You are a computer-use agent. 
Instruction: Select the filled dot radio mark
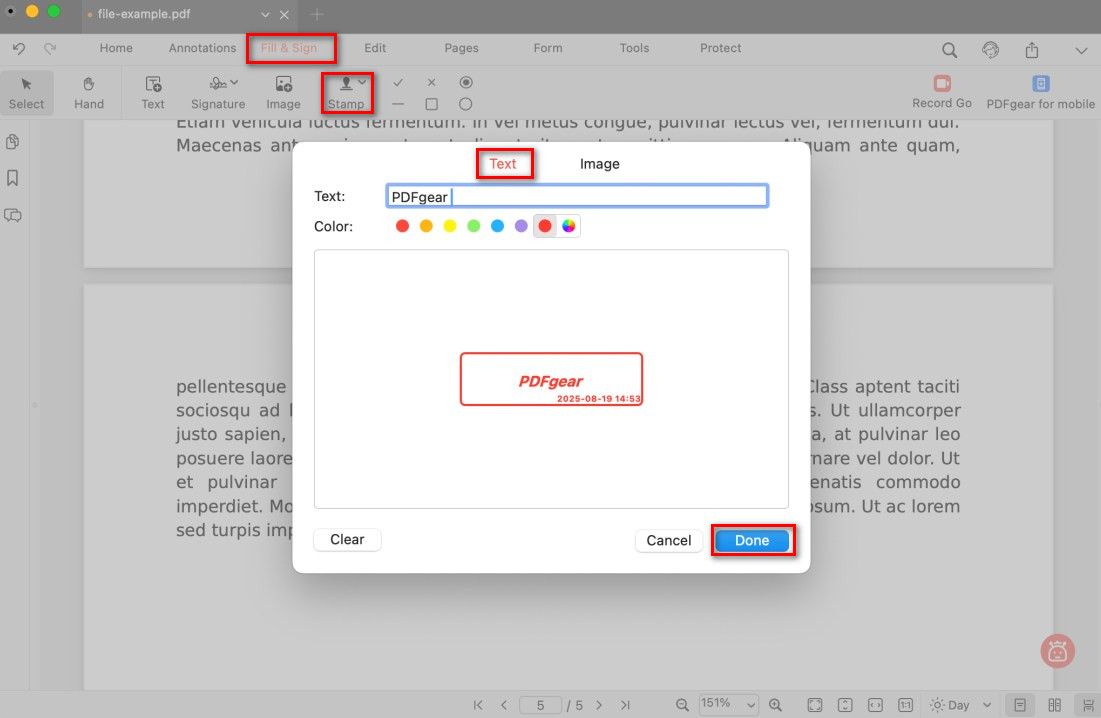pyautogui.click(x=465, y=82)
